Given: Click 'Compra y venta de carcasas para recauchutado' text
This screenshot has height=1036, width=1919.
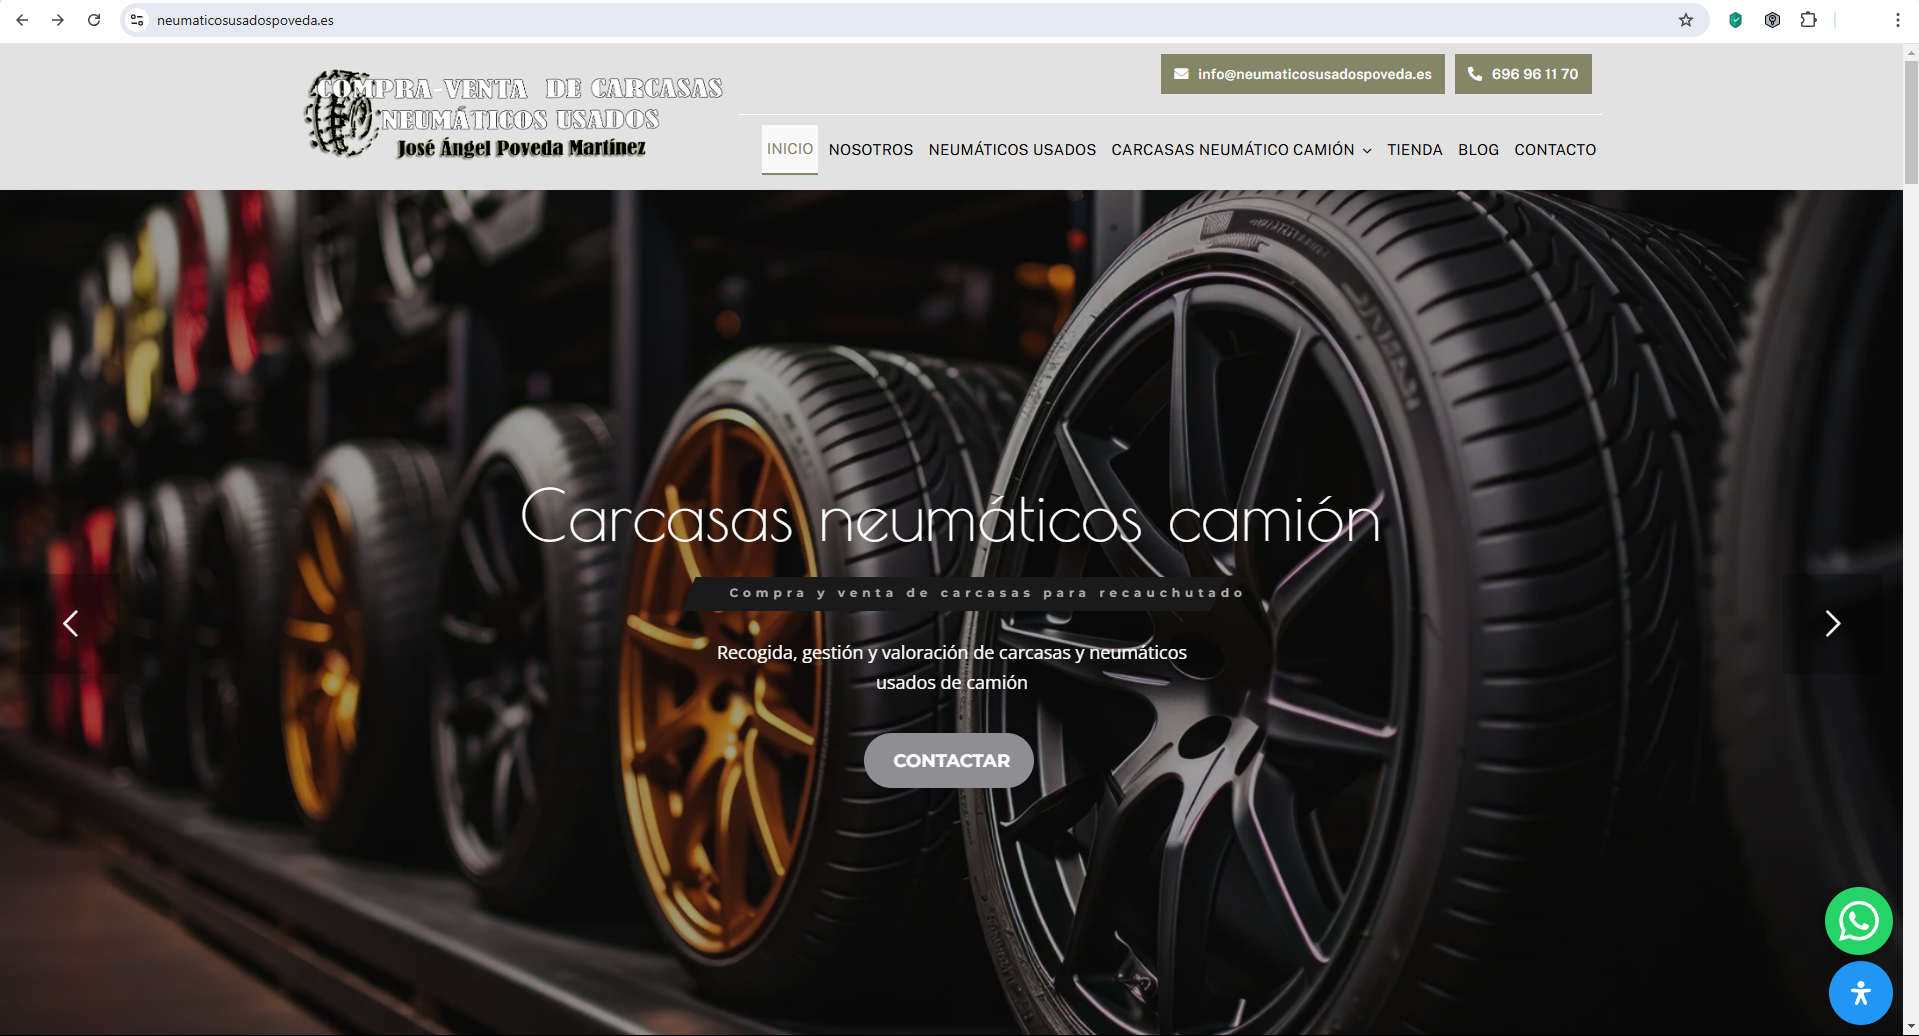Looking at the screenshot, I should pos(986,593).
